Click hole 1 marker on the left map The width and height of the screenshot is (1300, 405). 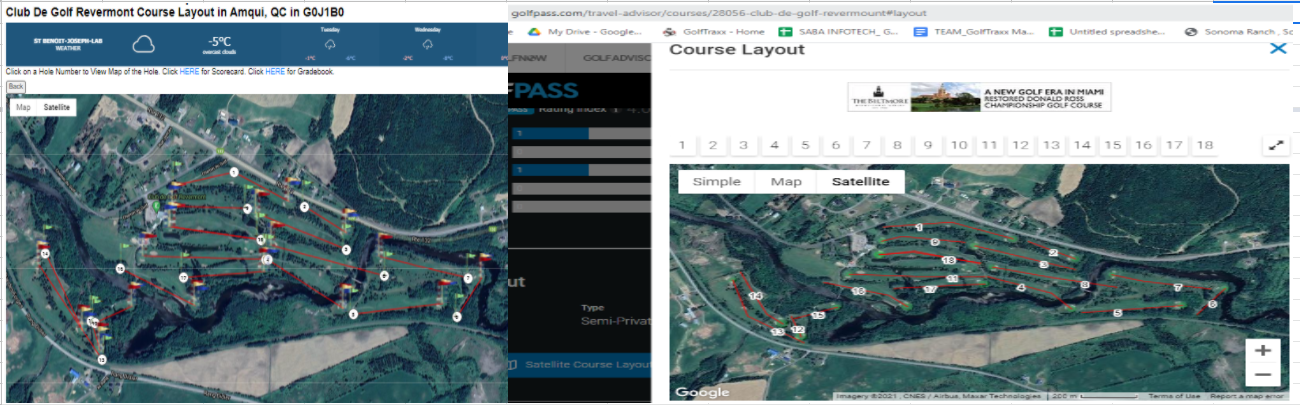tap(233, 172)
